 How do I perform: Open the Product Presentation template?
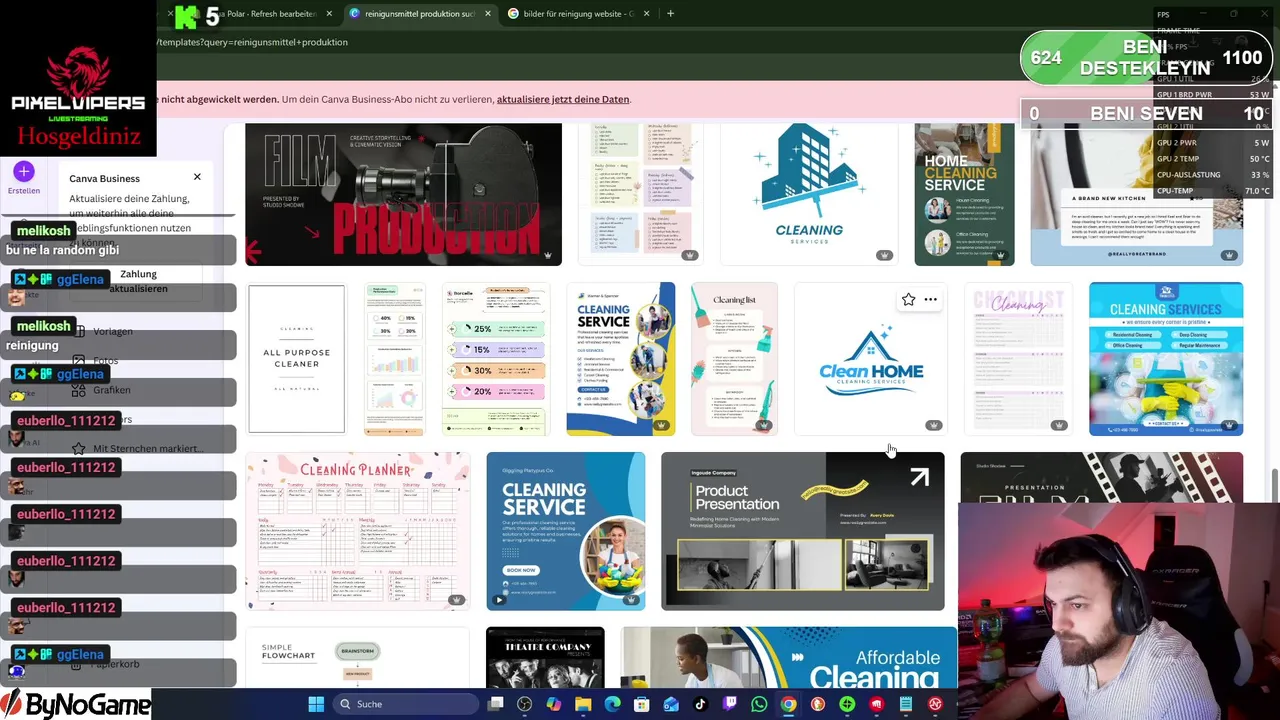coord(802,531)
